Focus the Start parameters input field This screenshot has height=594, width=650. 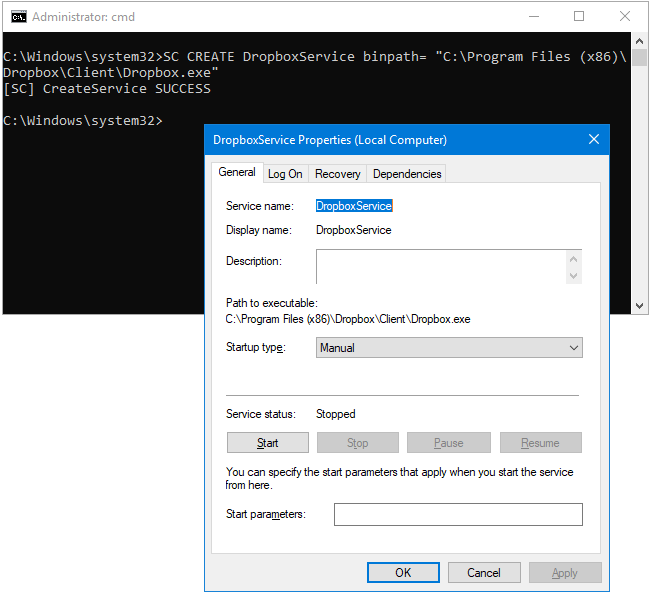[458, 514]
